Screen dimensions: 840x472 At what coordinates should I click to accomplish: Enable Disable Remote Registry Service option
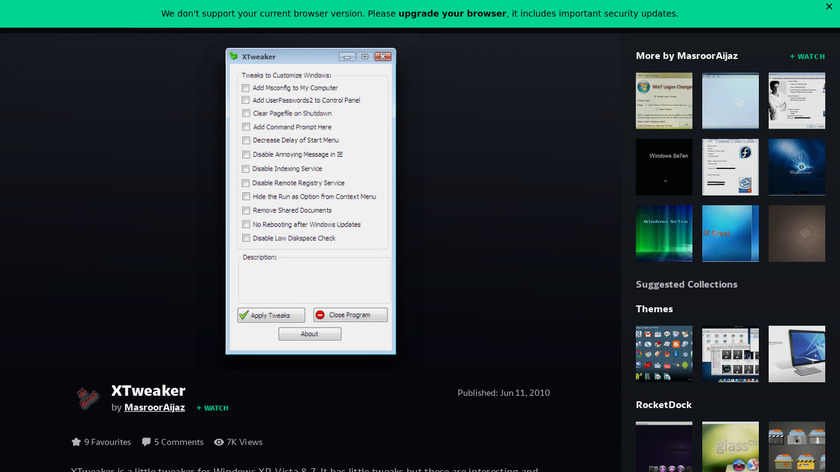(x=245, y=183)
